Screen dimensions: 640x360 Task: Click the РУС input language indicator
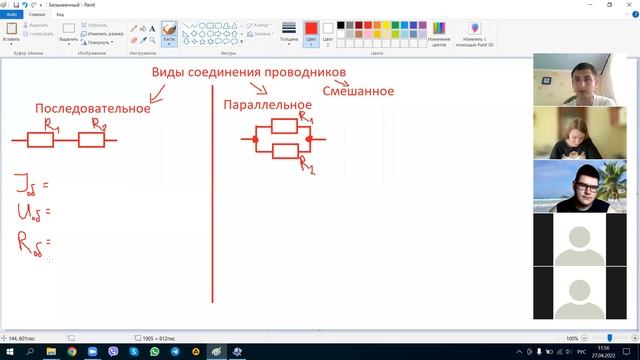tap(582, 351)
